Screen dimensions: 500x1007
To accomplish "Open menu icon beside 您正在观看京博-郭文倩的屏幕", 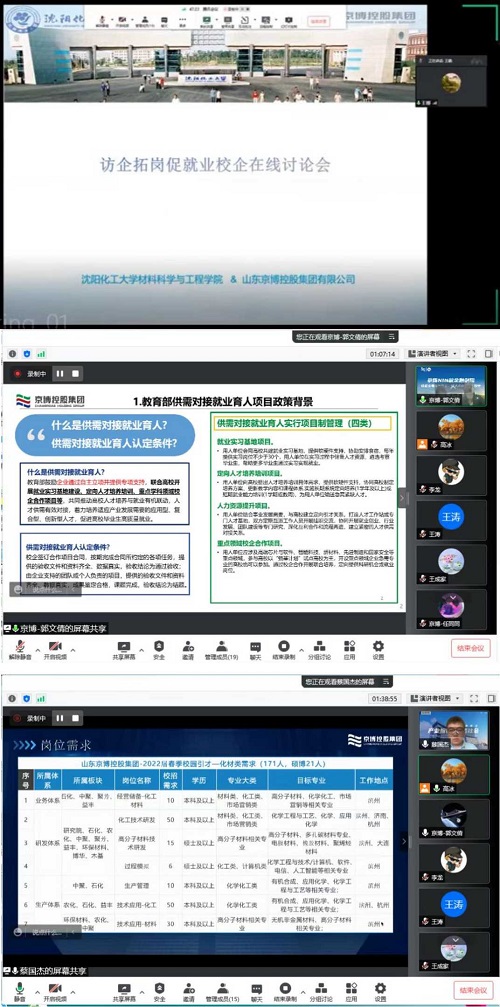I will point(392,336).
